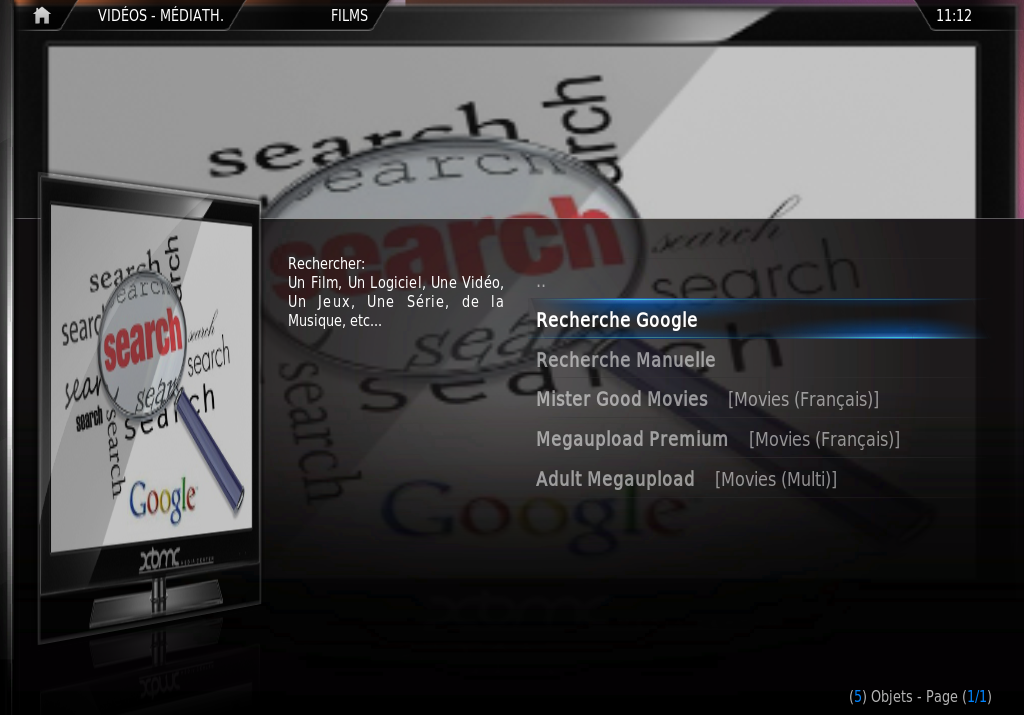Open Mister Good Movies source

point(756,399)
